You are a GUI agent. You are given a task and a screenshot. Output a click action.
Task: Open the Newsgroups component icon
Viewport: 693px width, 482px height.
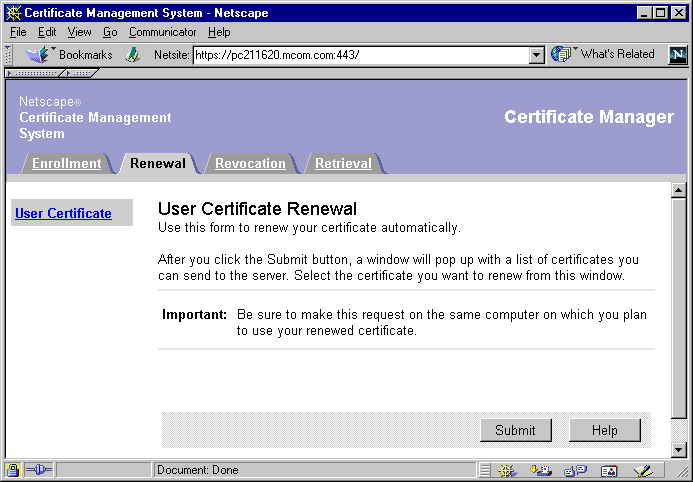pyautogui.click(x=575, y=471)
